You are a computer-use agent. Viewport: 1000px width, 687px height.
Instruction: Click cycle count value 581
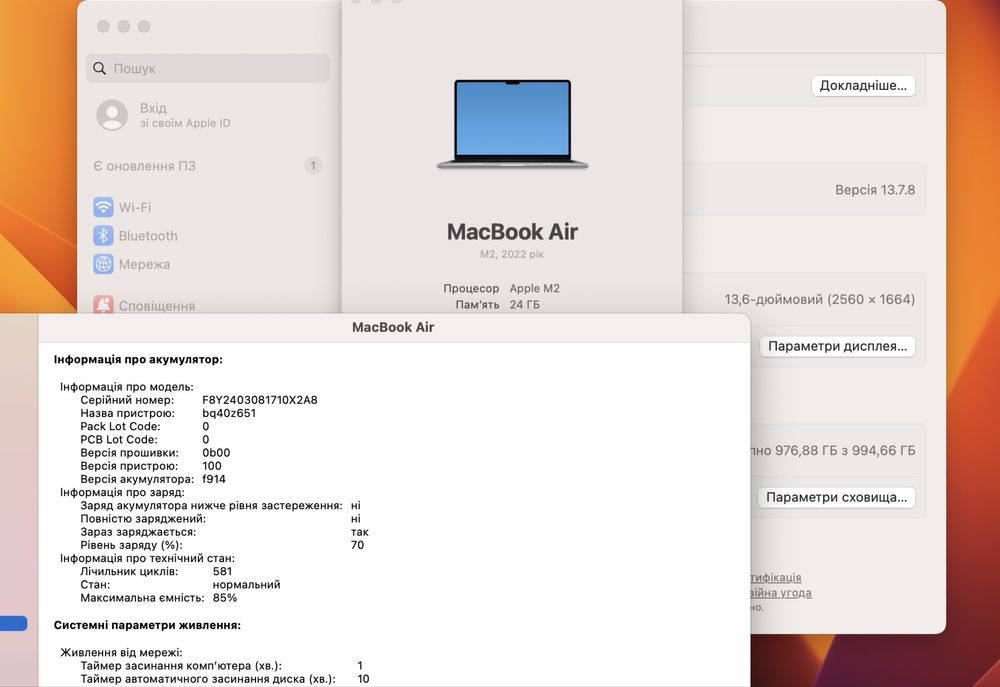(x=222, y=572)
